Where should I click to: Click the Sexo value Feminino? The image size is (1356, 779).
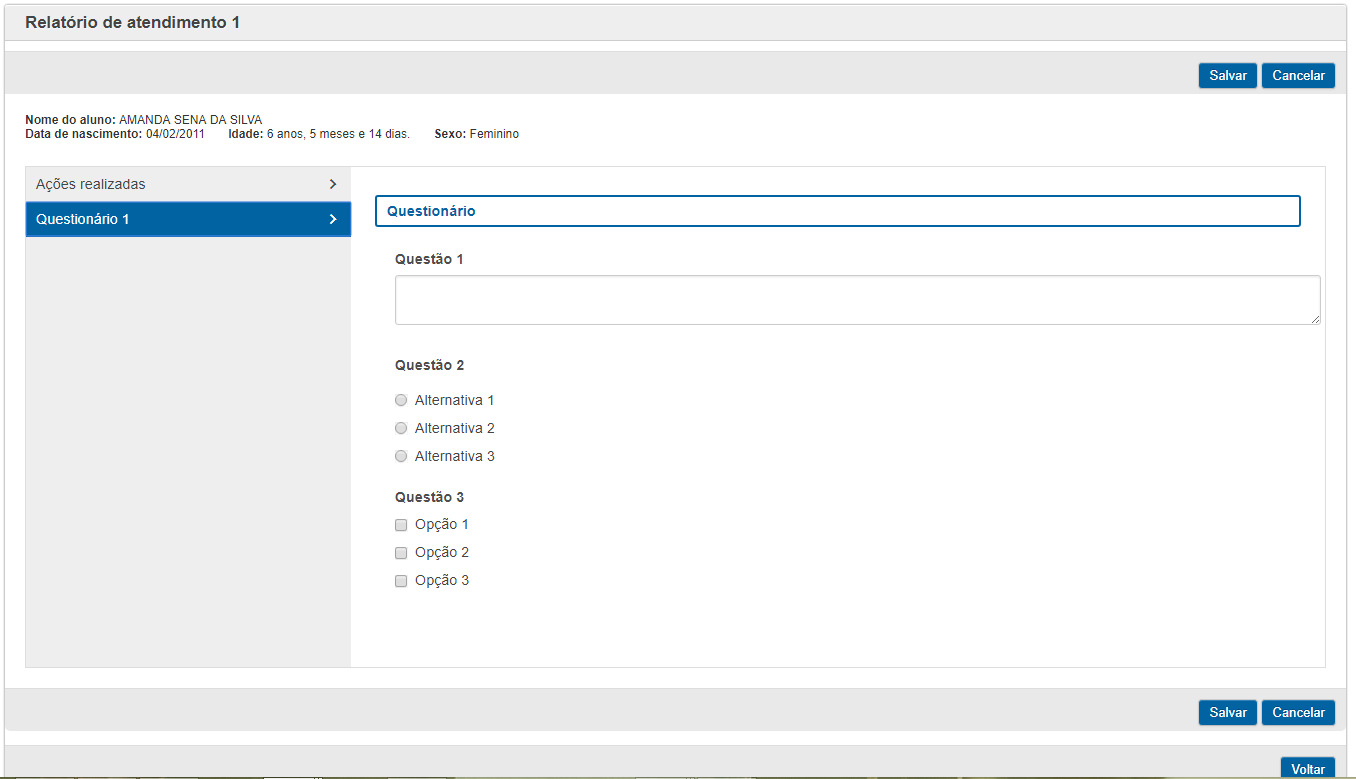point(494,134)
